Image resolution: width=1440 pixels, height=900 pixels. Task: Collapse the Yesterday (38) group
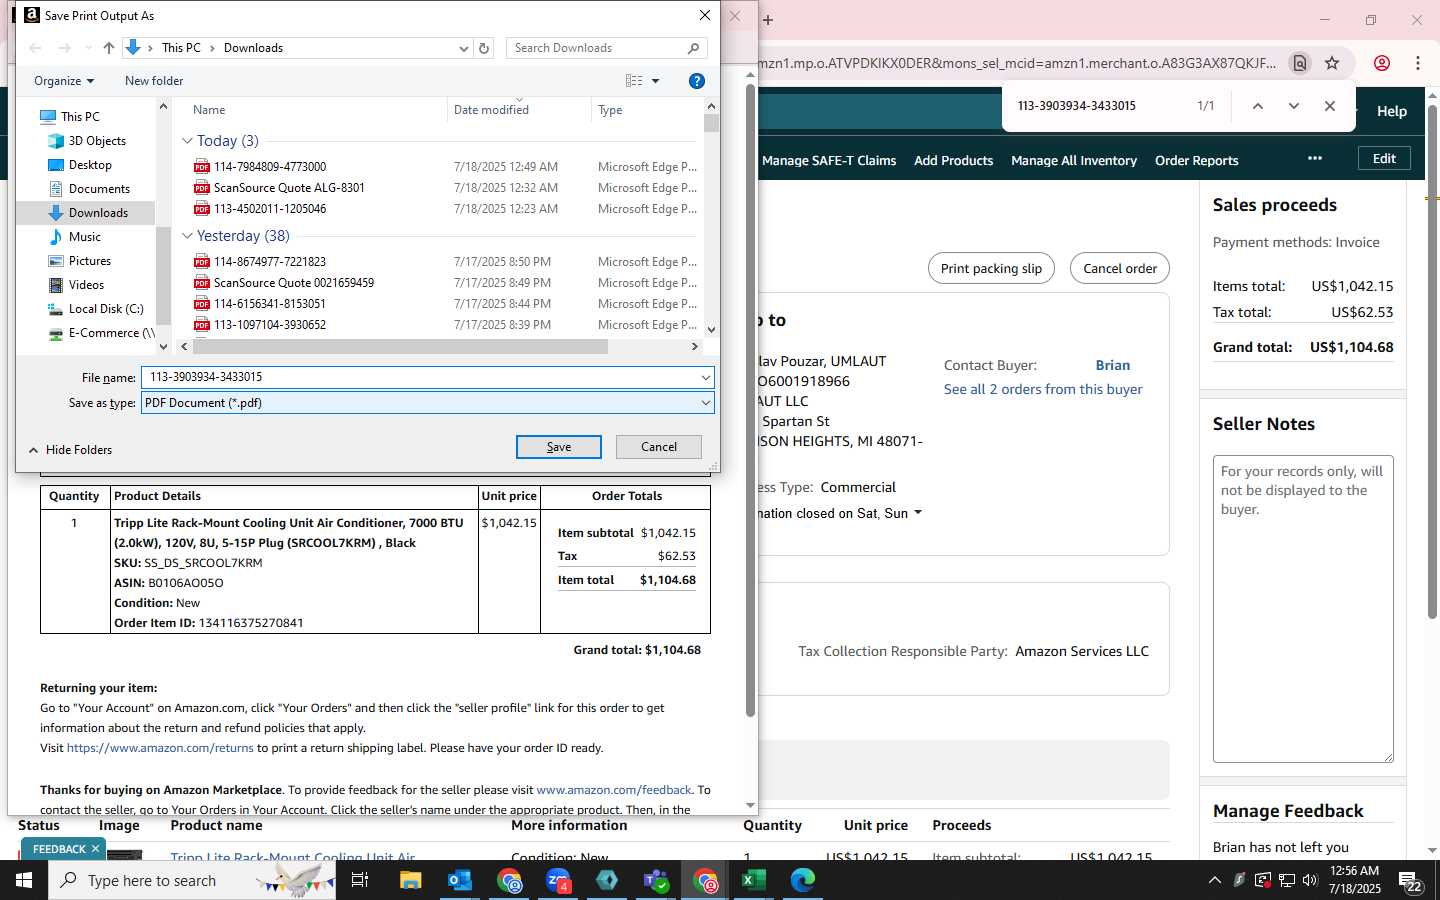(x=187, y=236)
